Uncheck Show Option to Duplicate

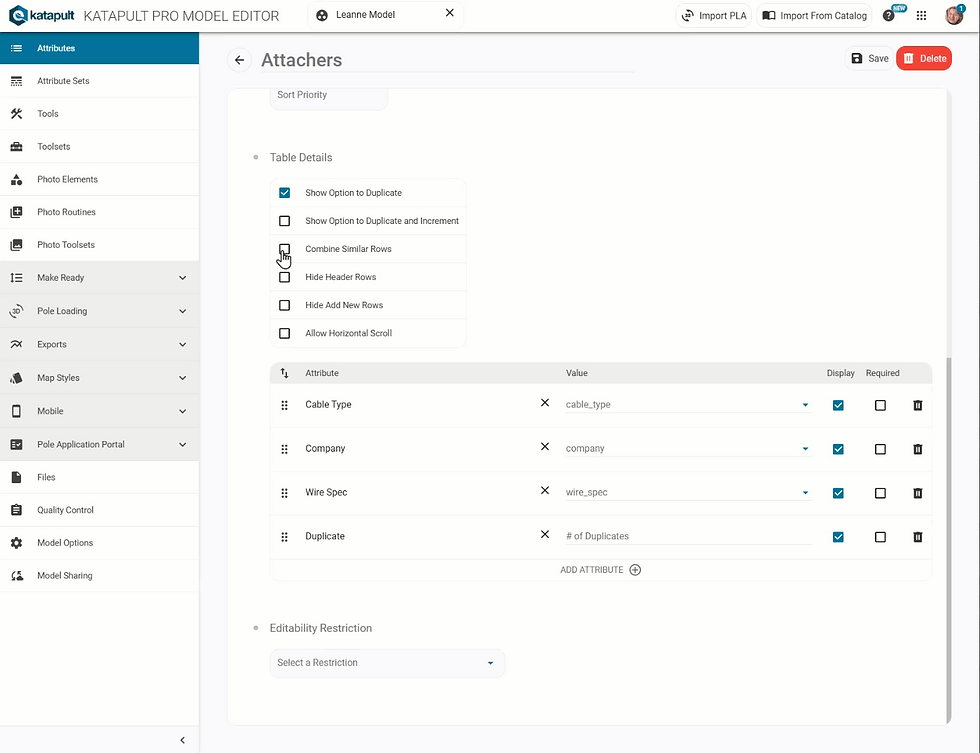point(284,193)
